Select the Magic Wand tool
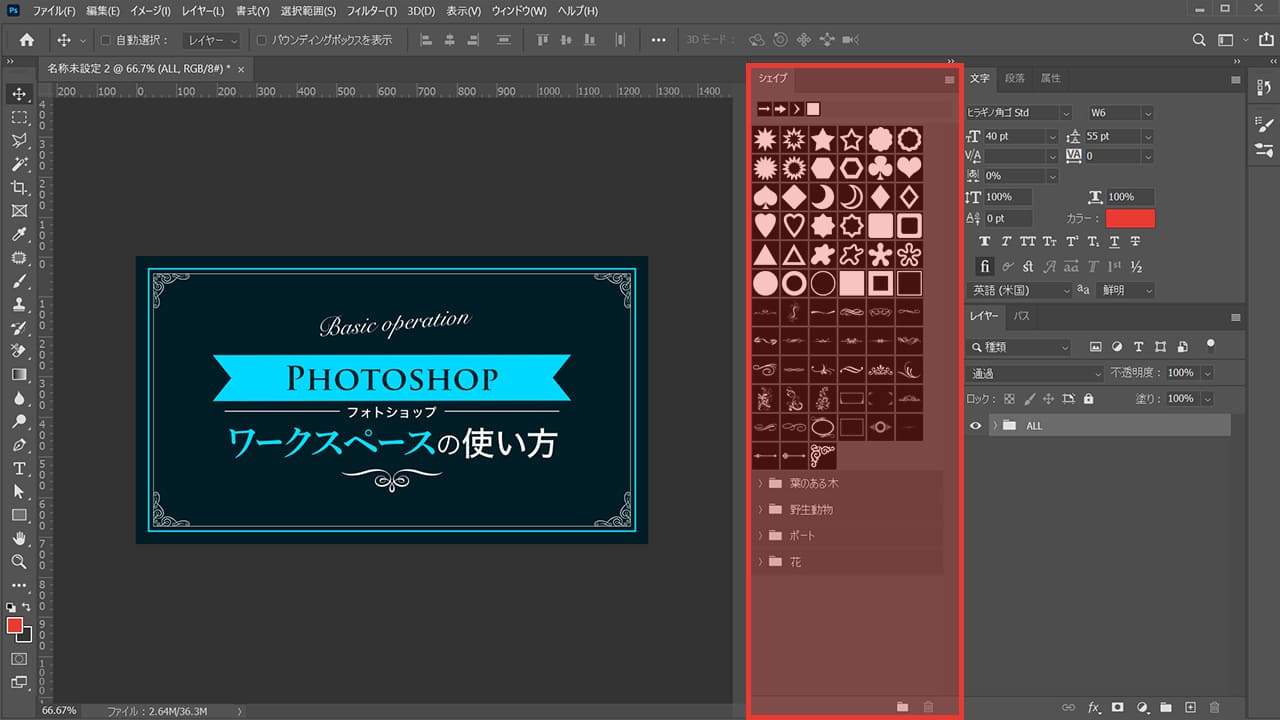 [x=19, y=164]
